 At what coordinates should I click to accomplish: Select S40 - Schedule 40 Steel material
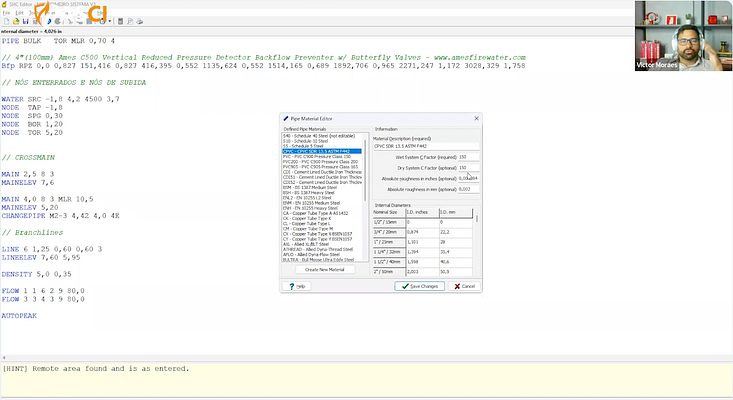coord(321,136)
